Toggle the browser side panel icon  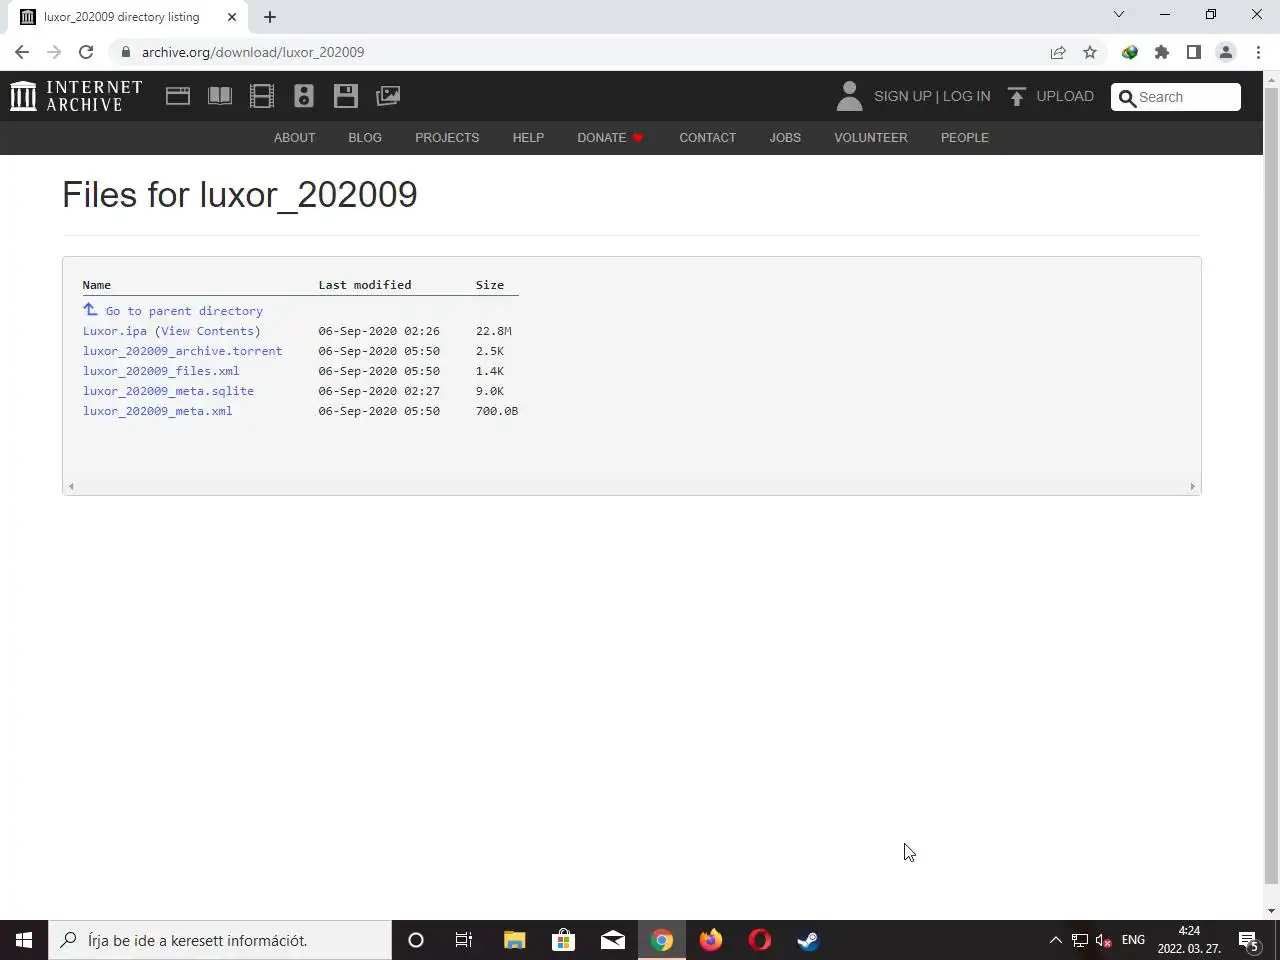point(1194,52)
